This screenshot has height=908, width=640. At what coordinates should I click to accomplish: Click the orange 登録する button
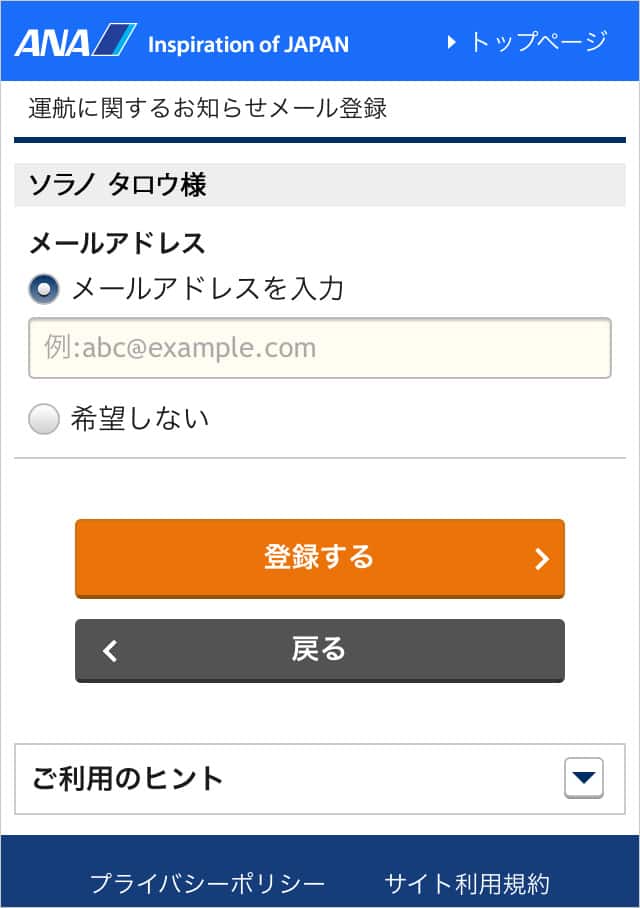[x=320, y=558]
